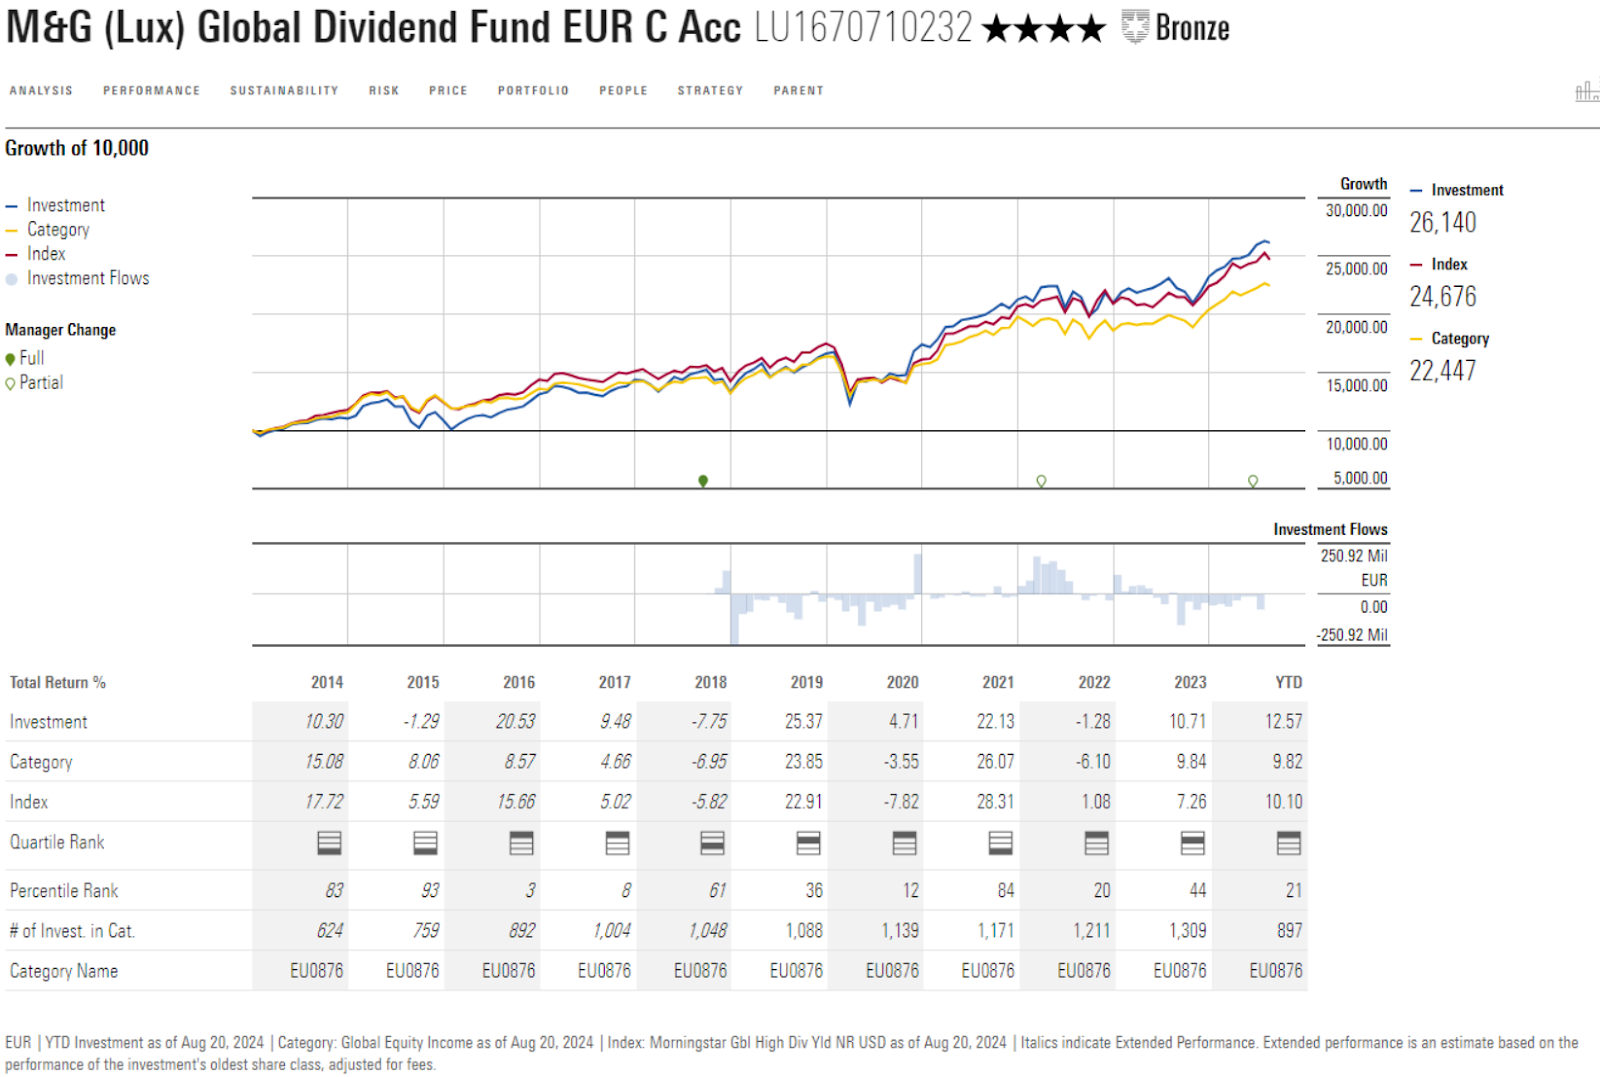This screenshot has height=1077, width=1600.
Task: Toggle the Index line in legend
Action: coord(35,254)
